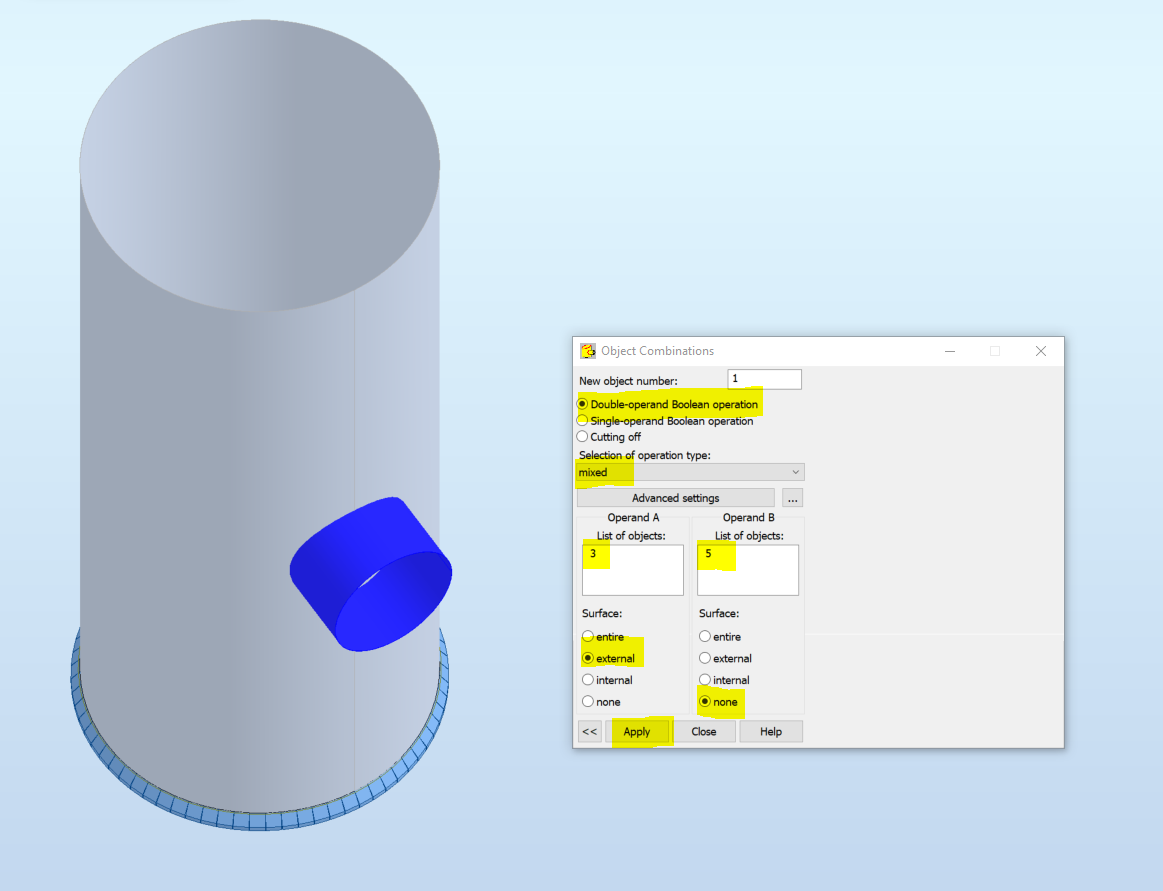The width and height of the screenshot is (1163, 891).
Task: Click the << collapse button
Action: pyautogui.click(x=589, y=731)
